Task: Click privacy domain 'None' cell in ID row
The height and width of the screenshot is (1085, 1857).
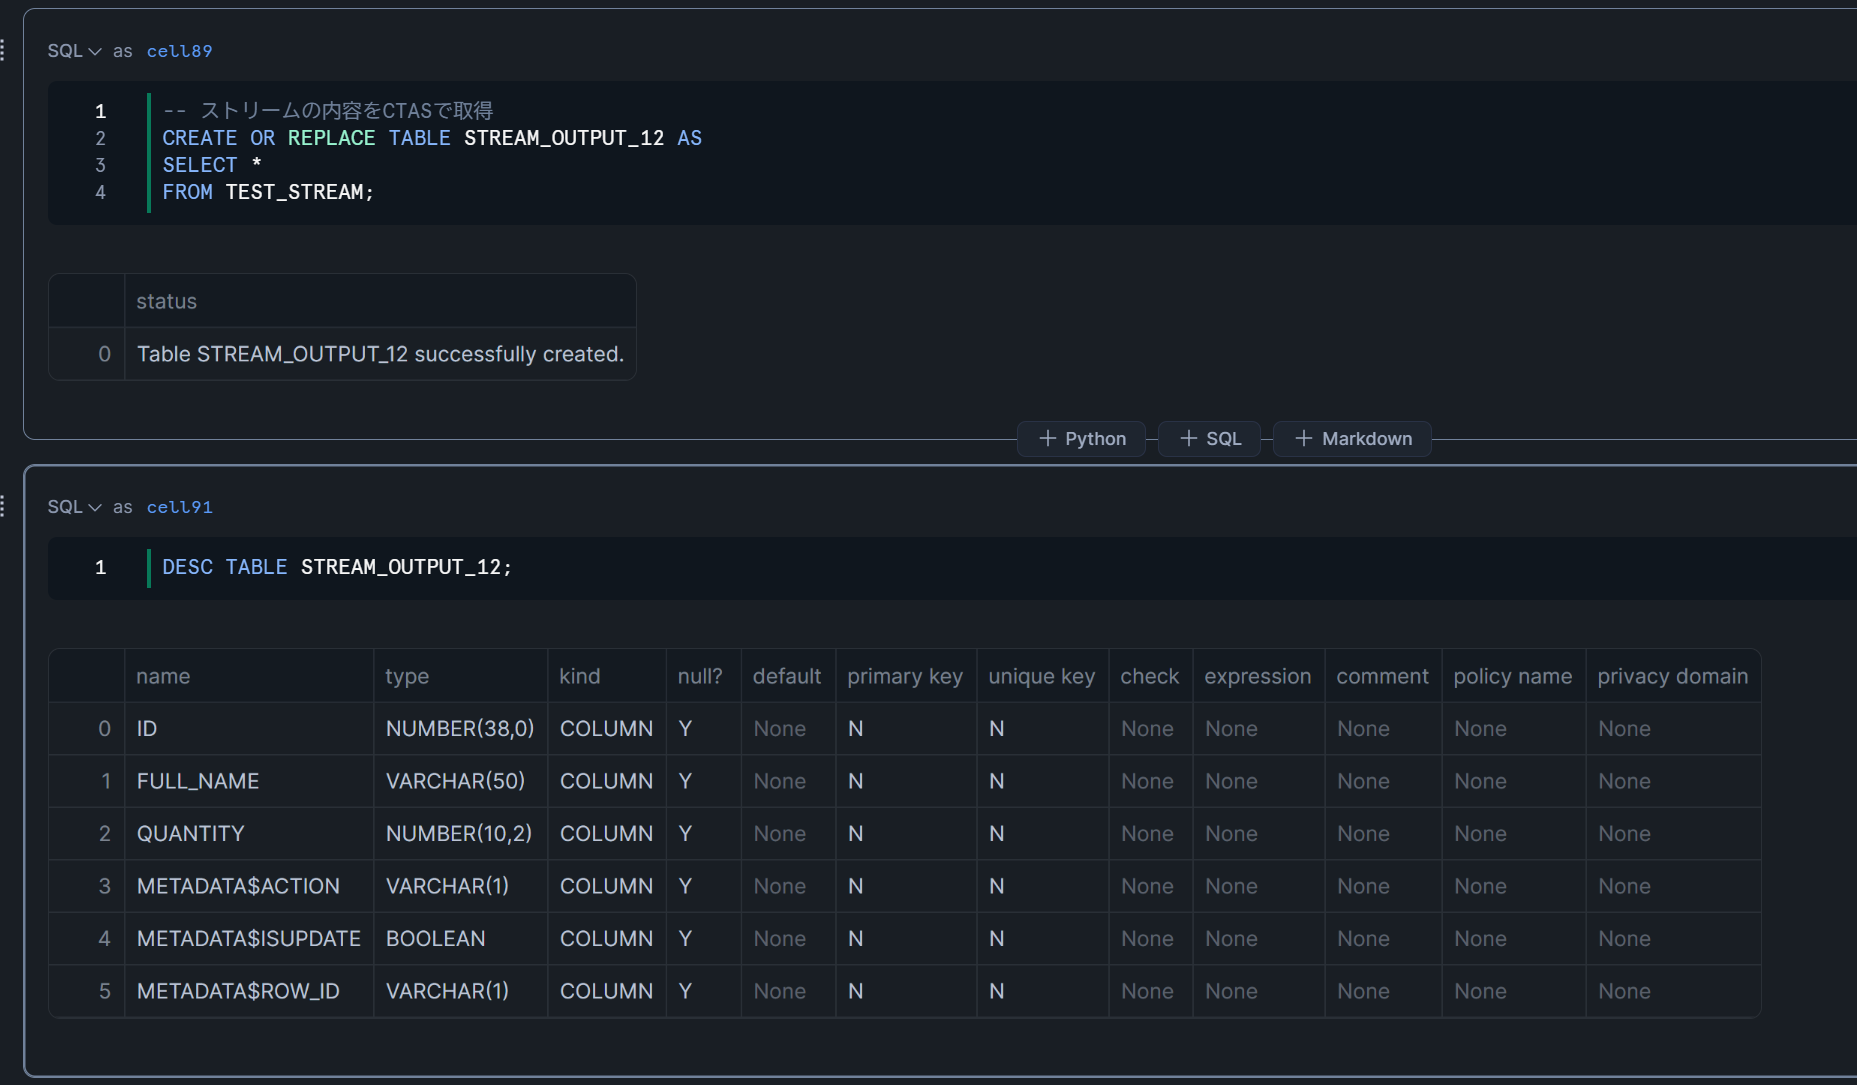Action: [1674, 729]
